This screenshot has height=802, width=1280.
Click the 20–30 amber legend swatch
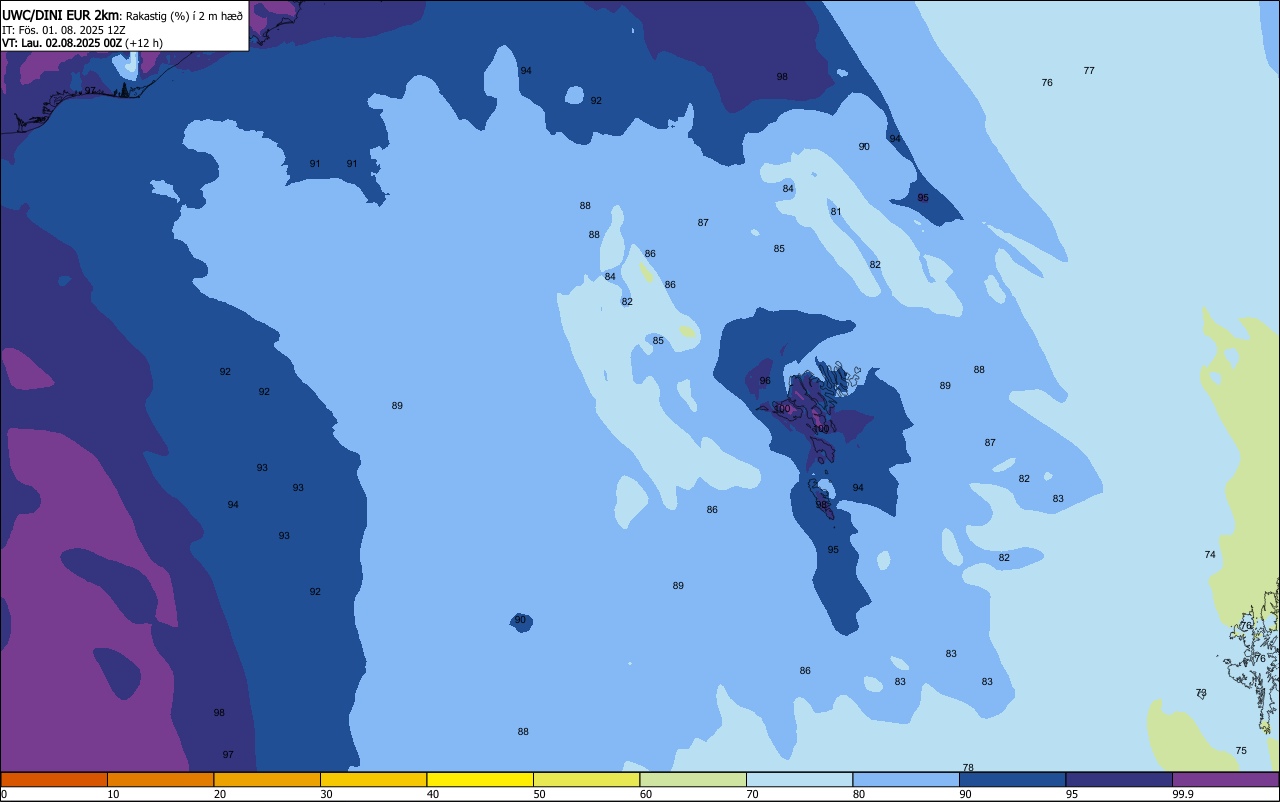pyautogui.click(x=267, y=779)
